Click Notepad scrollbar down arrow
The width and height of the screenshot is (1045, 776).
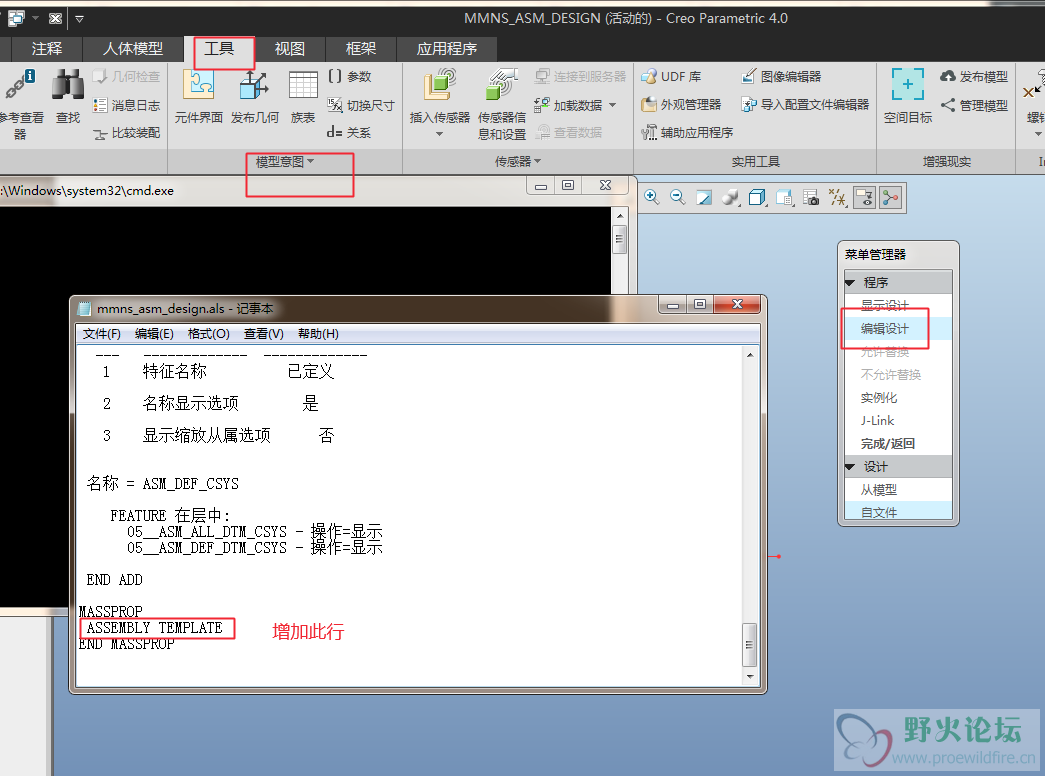[x=750, y=677]
